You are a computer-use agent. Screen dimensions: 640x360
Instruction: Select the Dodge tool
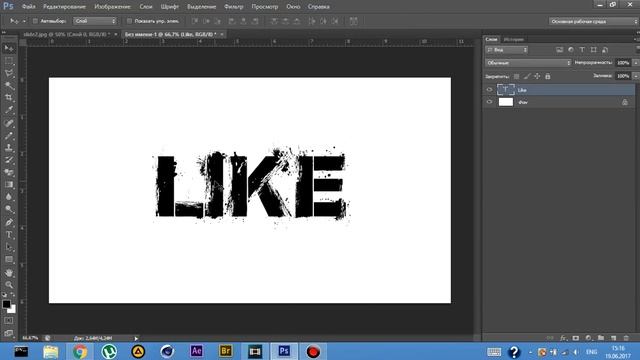click(x=9, y=209)
